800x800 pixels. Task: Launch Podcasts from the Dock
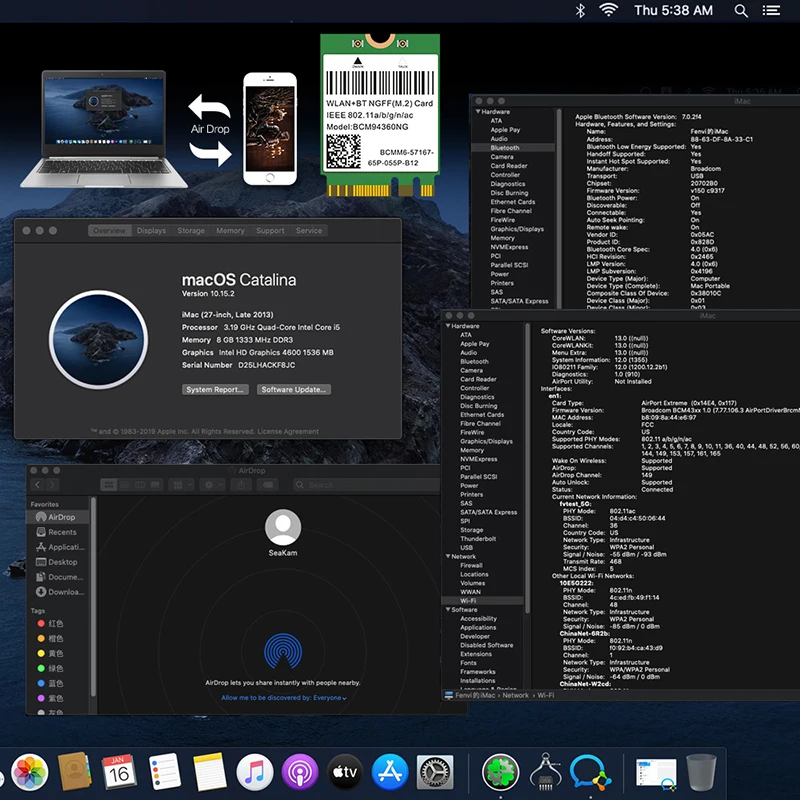299,772
